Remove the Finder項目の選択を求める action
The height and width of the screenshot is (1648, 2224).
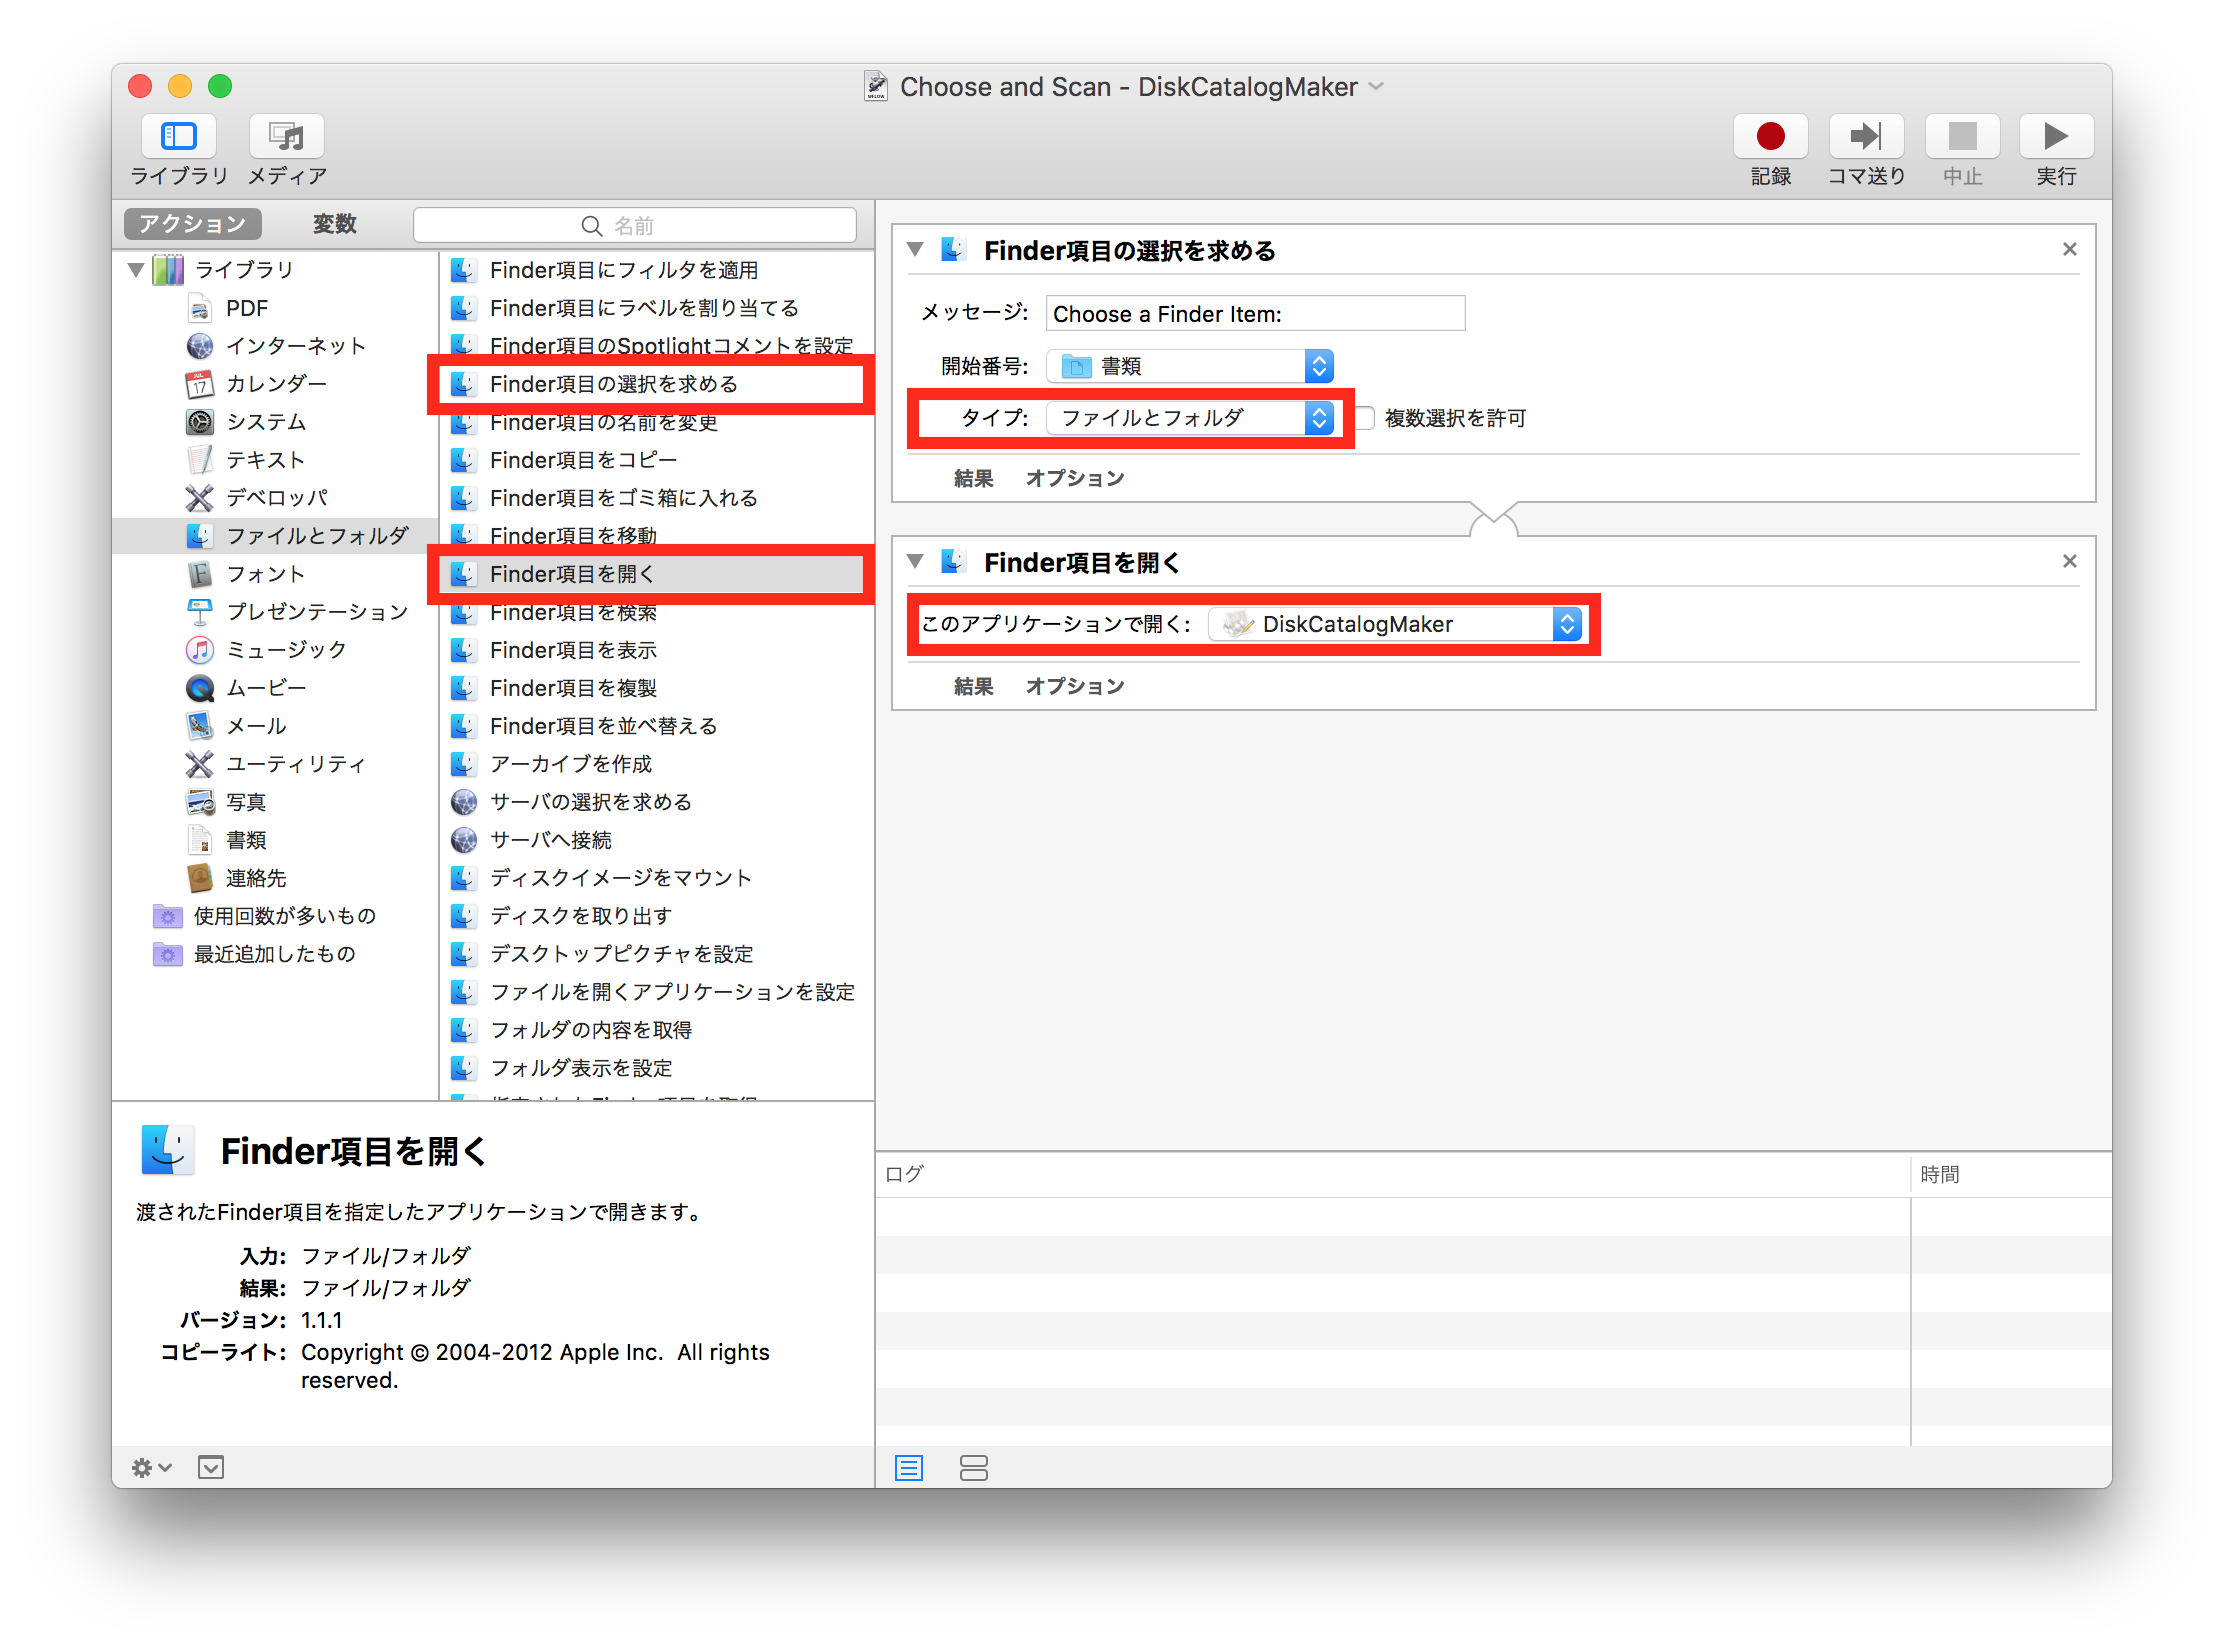pos(2070,249)
